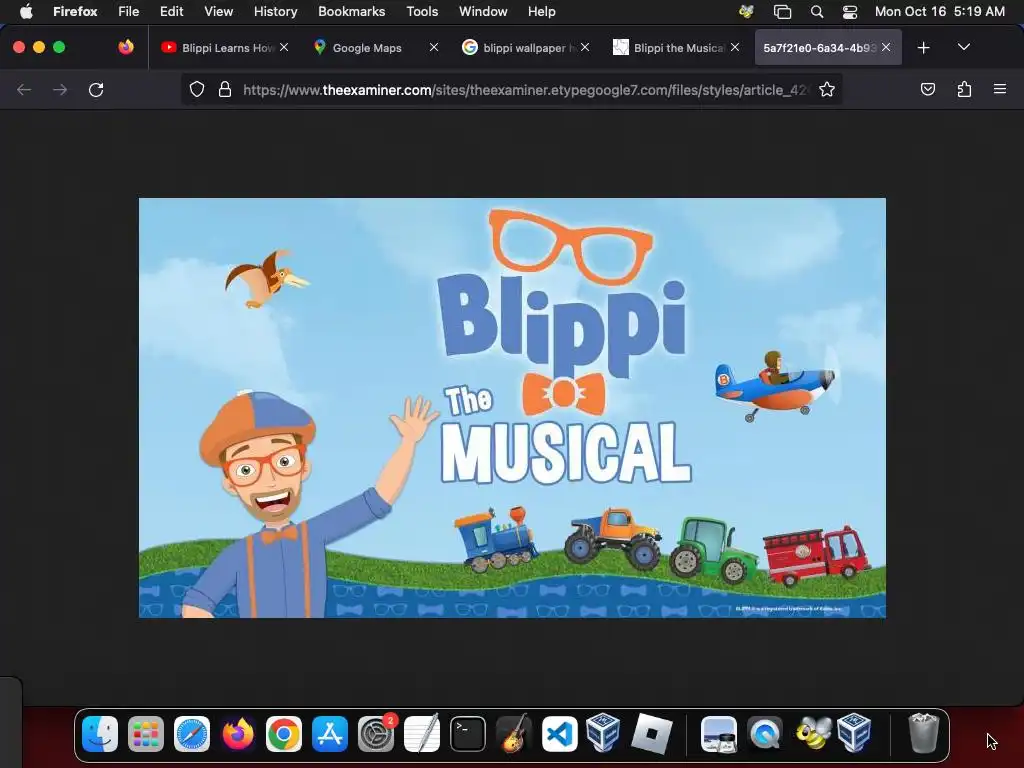This screenshot has width=1024, height=768.
Task: Open first VirtualBox icon in Dock
Action: (603, 733)
